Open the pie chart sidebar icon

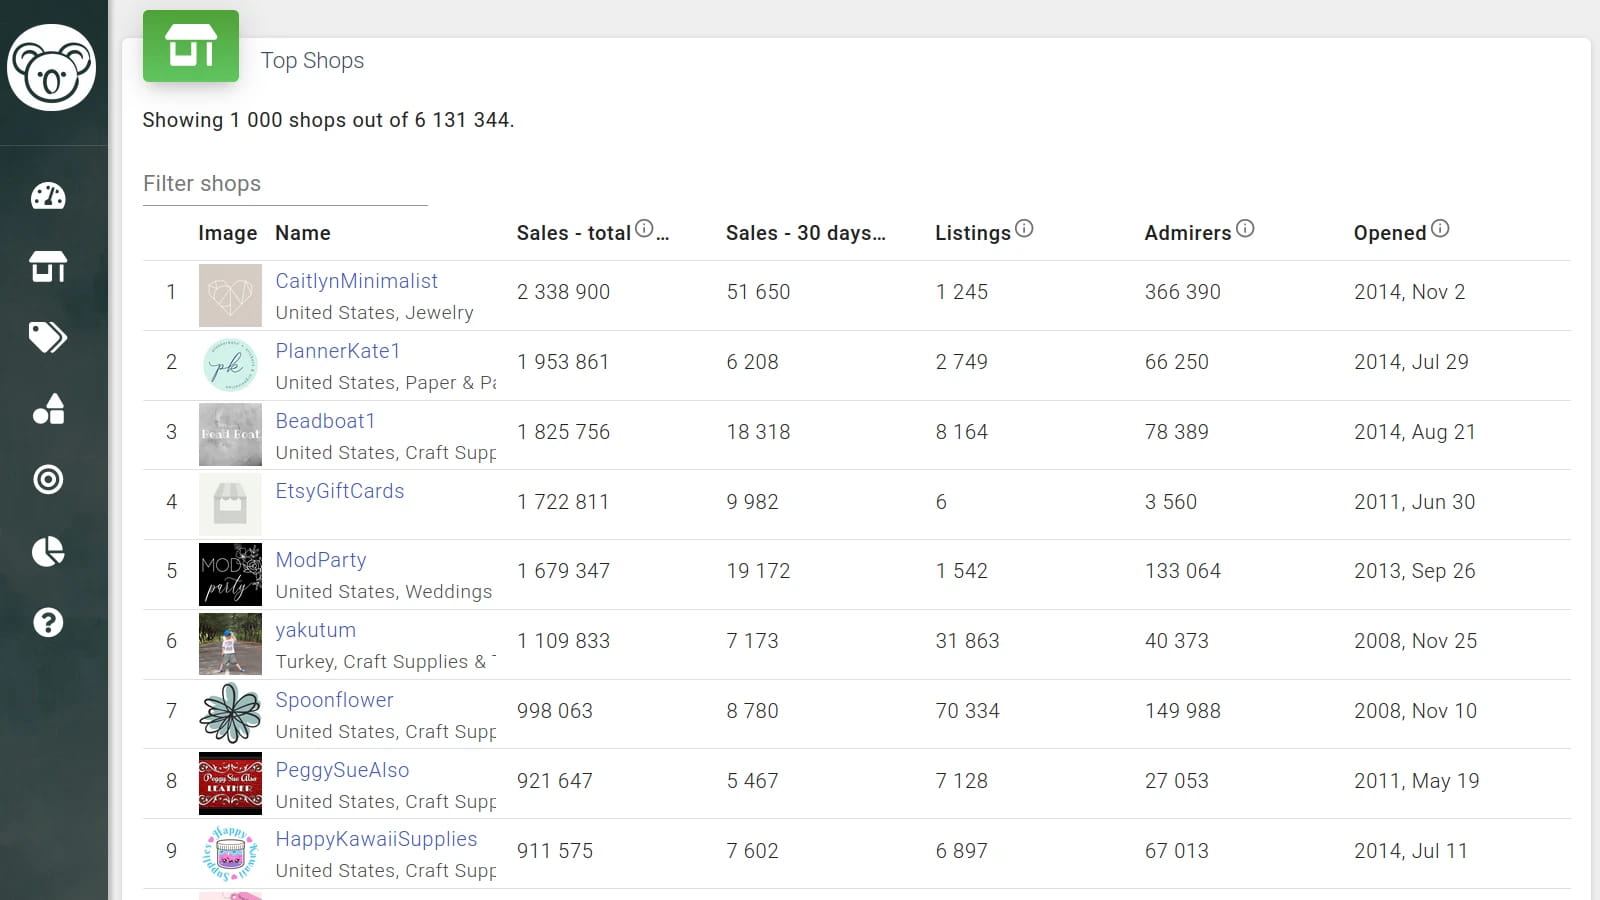tap(48, 551)
